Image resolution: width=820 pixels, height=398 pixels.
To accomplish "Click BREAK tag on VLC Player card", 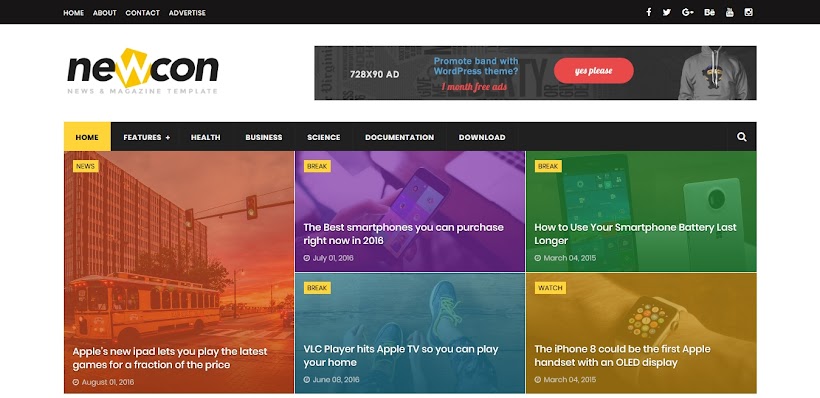I will pos(317,288).
